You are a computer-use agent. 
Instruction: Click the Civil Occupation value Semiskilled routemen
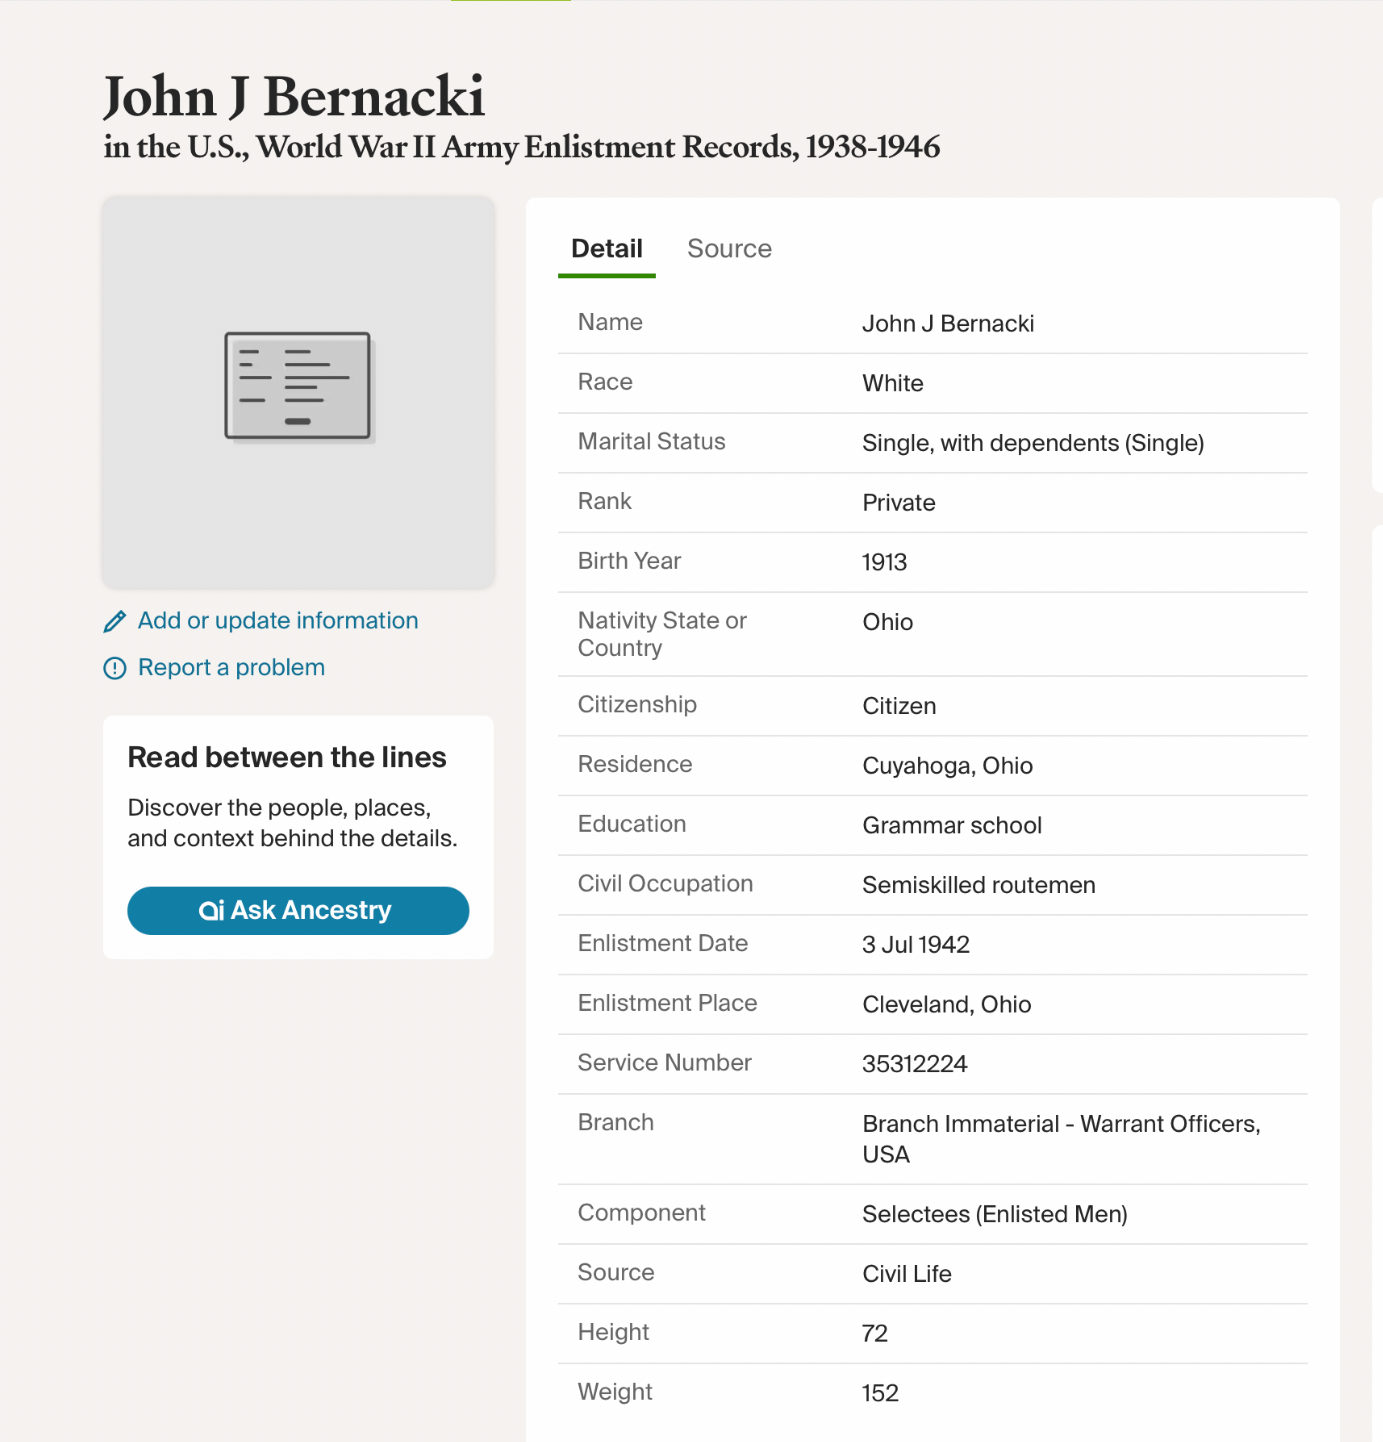pyautogui.click(x=978, y=885)
